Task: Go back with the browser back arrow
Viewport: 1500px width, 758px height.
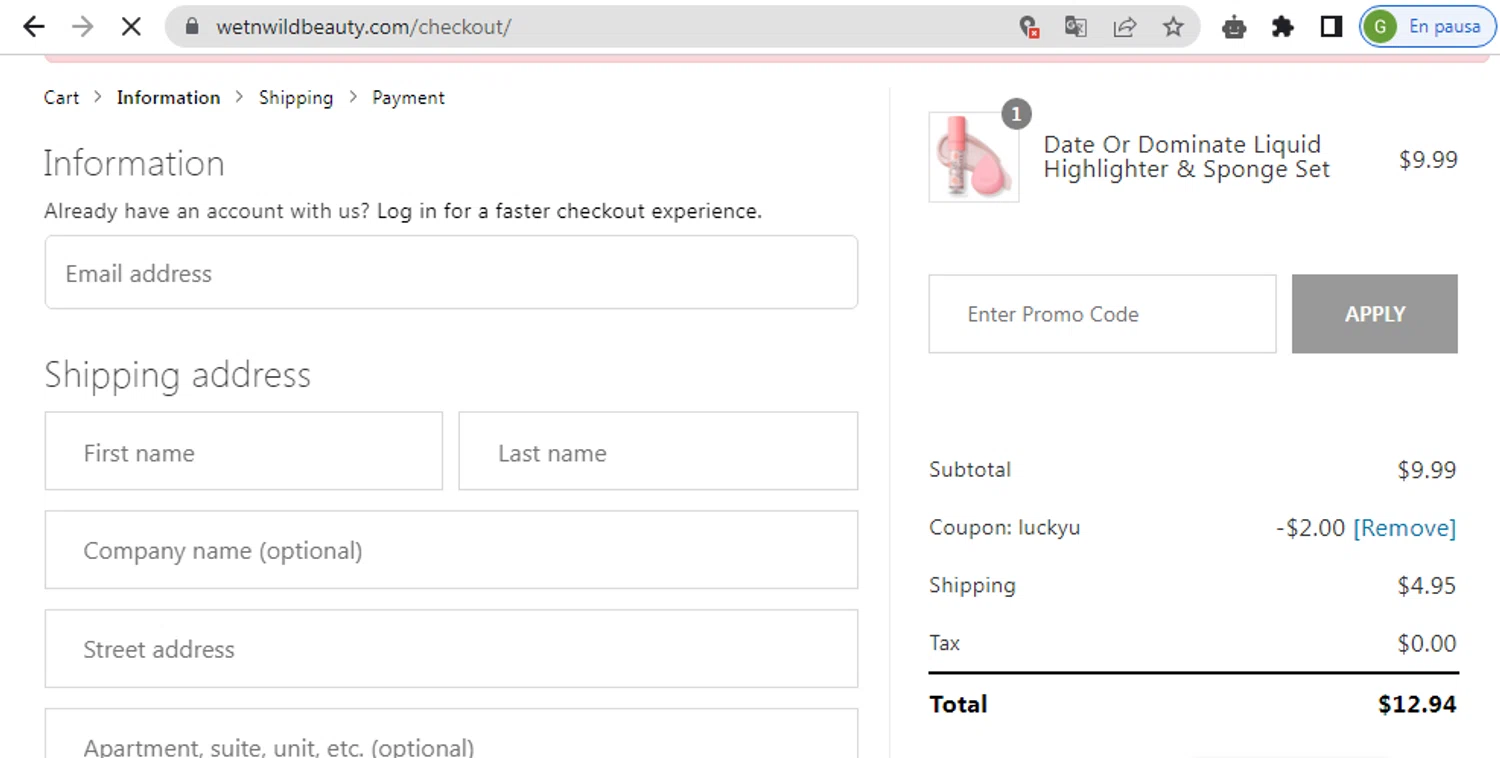Action: coord(34,27)
